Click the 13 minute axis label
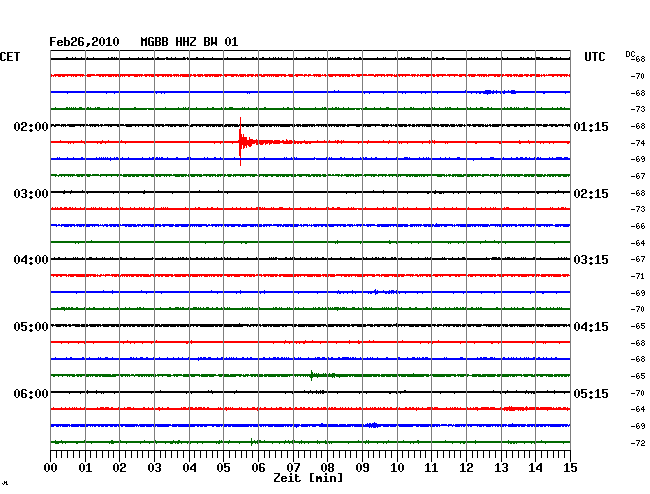 501,467
